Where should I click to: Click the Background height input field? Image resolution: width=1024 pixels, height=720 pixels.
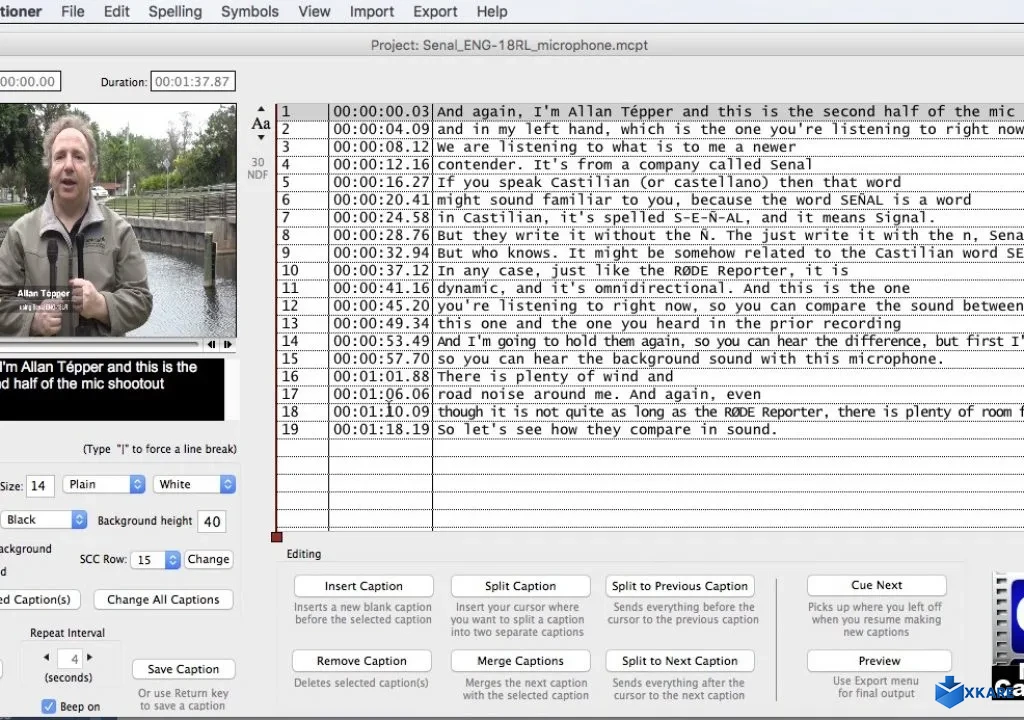point(211,521)
